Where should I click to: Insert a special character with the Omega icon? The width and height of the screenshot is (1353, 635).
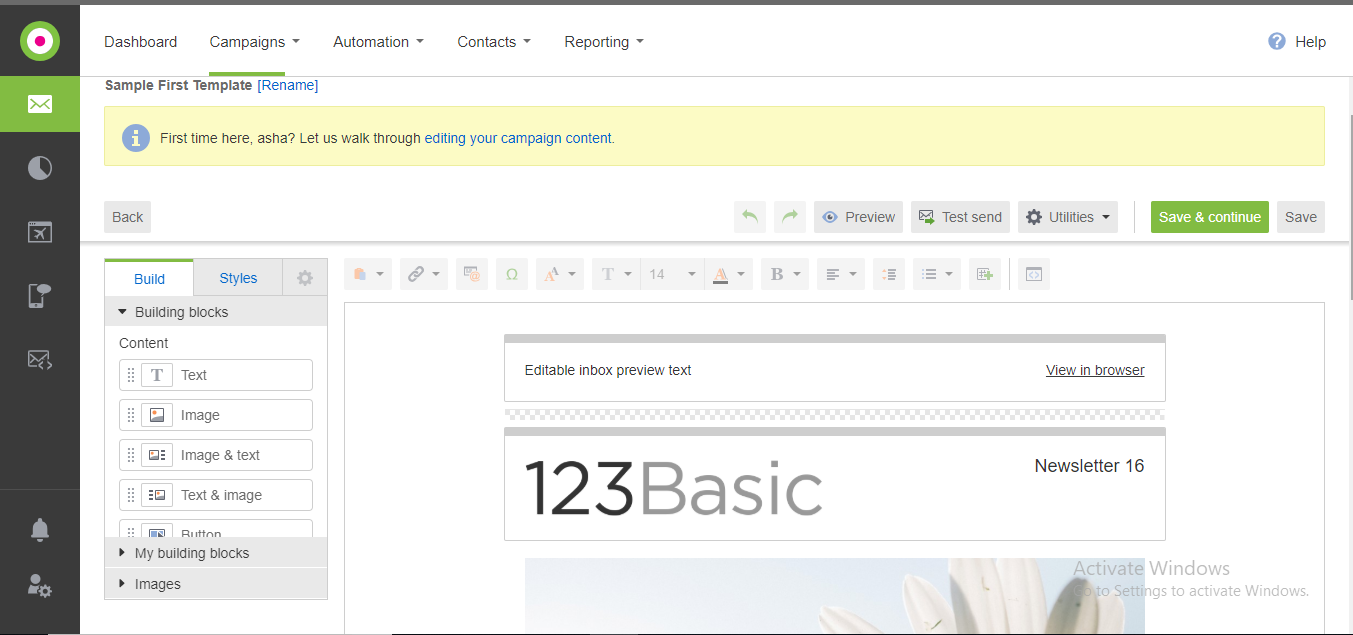512,274
